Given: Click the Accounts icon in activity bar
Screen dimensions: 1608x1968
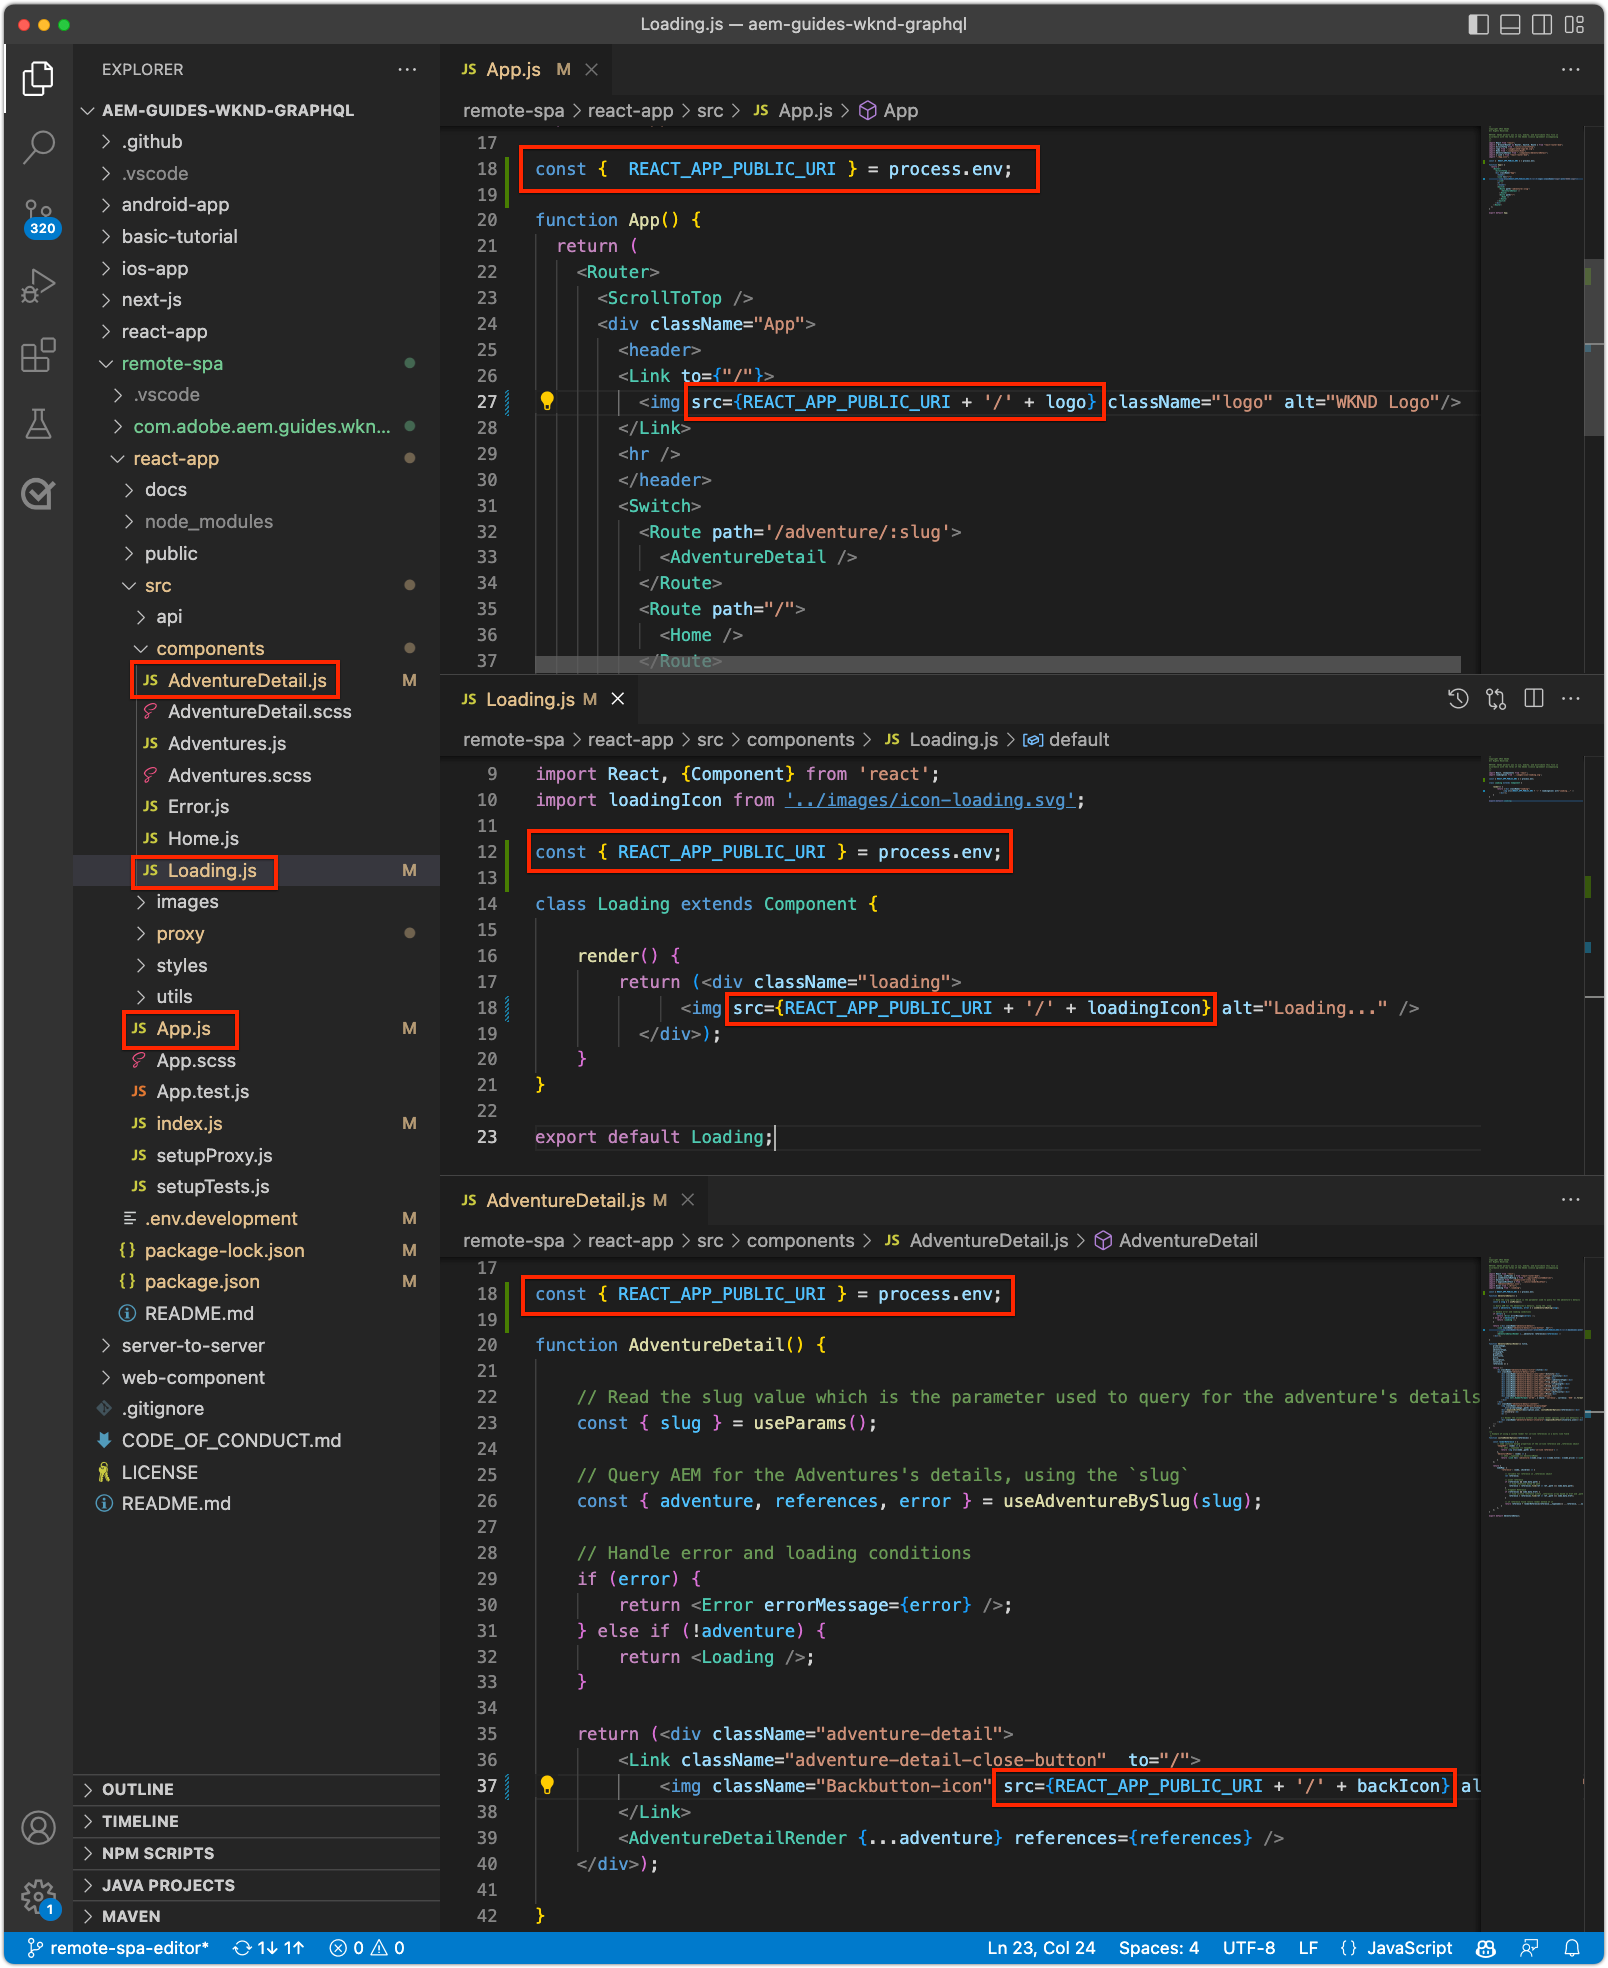Looking at the screenshot, I should pyautogui.click(x=38, y=1828).
